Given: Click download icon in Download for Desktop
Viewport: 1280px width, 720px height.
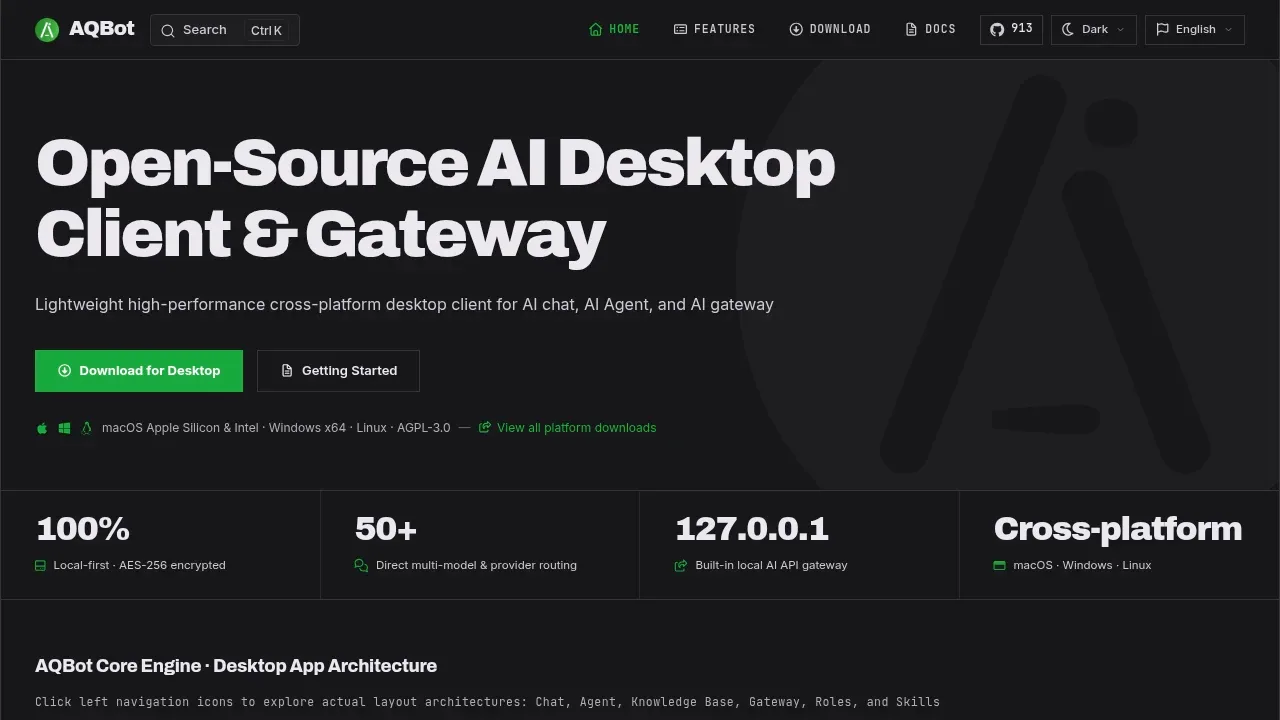Looking at the screenshot, I should point(65,370).
